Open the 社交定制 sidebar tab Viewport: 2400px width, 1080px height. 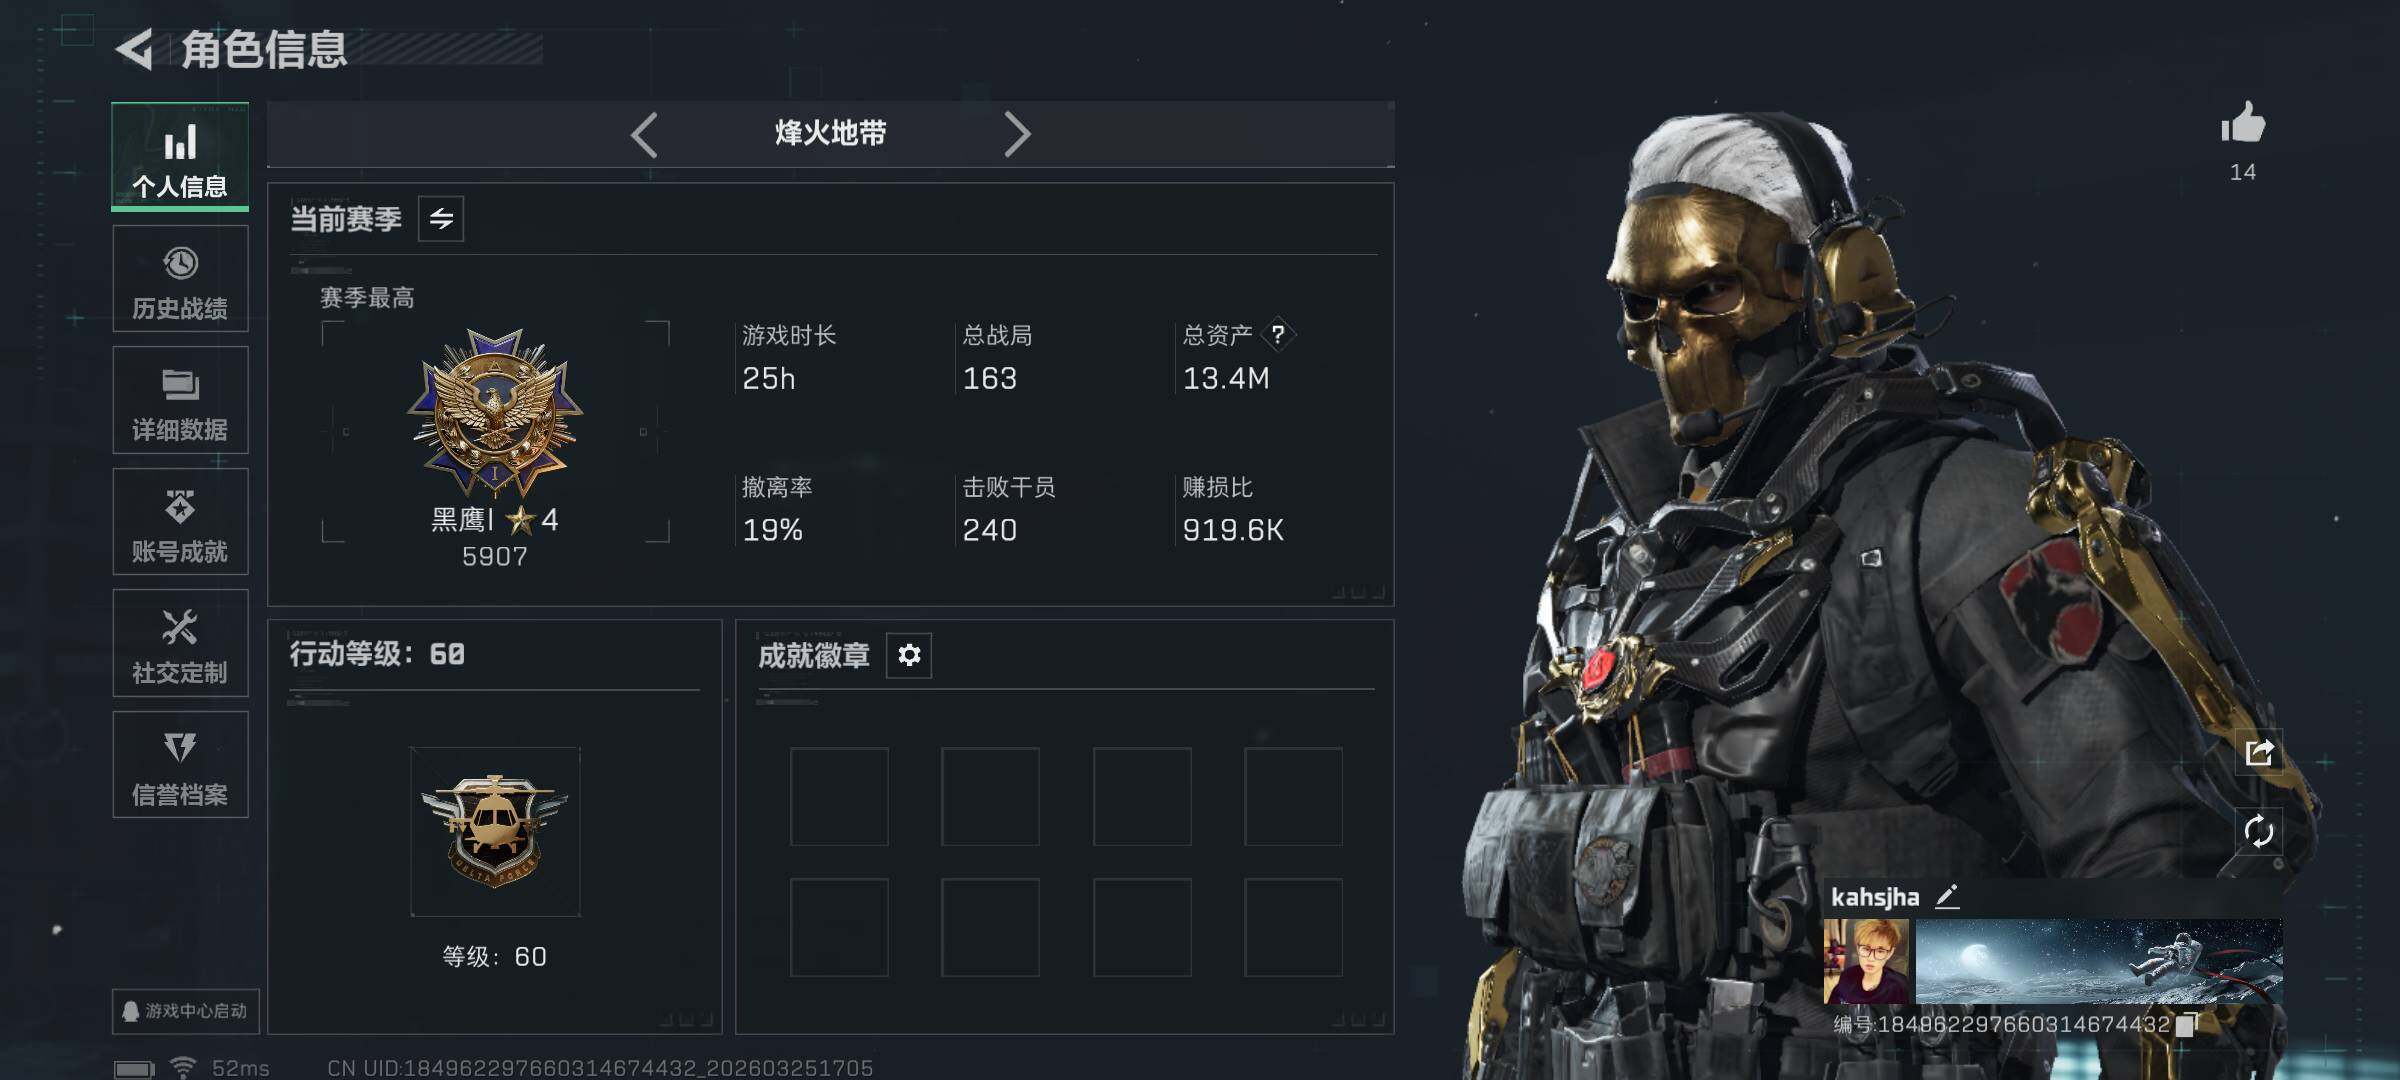tap(180, 643)
